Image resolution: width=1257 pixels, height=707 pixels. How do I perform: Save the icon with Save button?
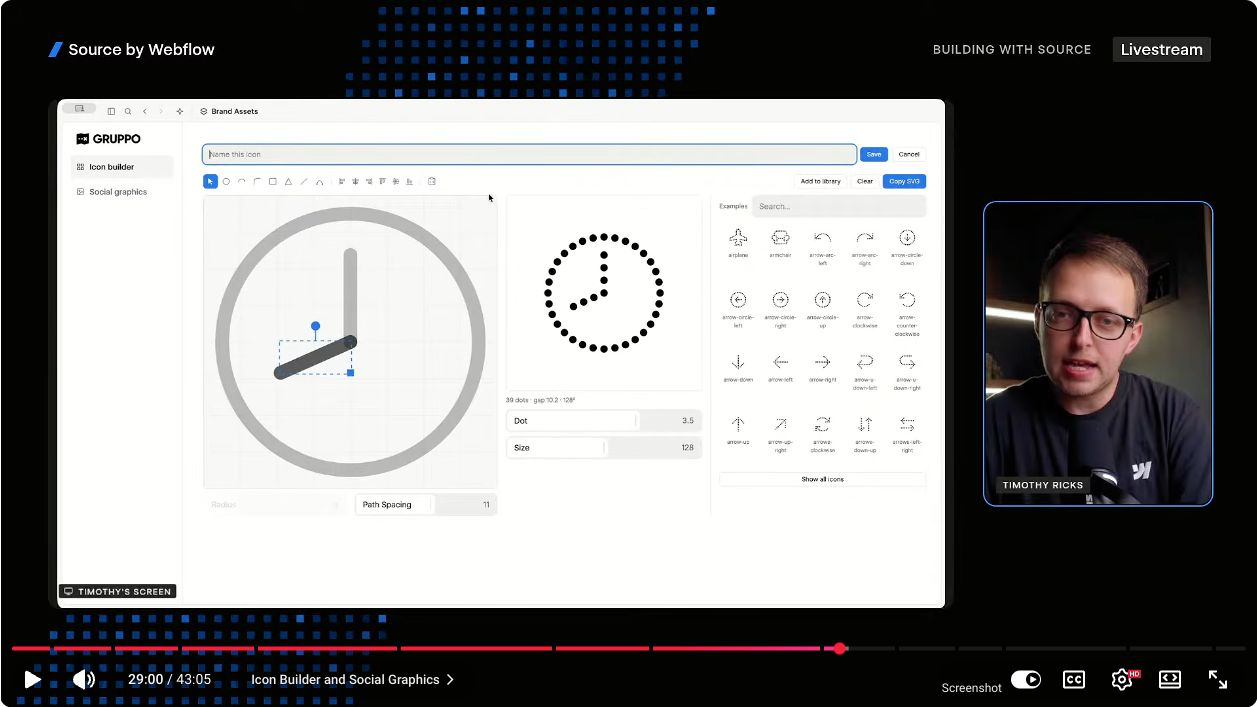[x=874, y=154]
